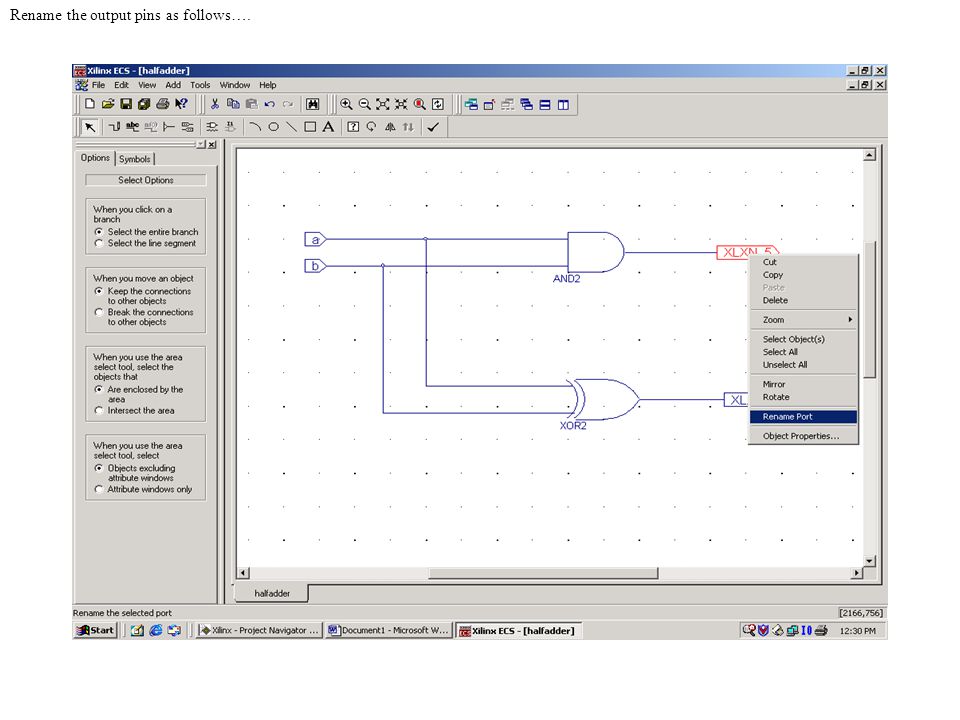Click the Copy toolbar icon
The height and width of the screenshot is (720, 960).
[233, 104]
